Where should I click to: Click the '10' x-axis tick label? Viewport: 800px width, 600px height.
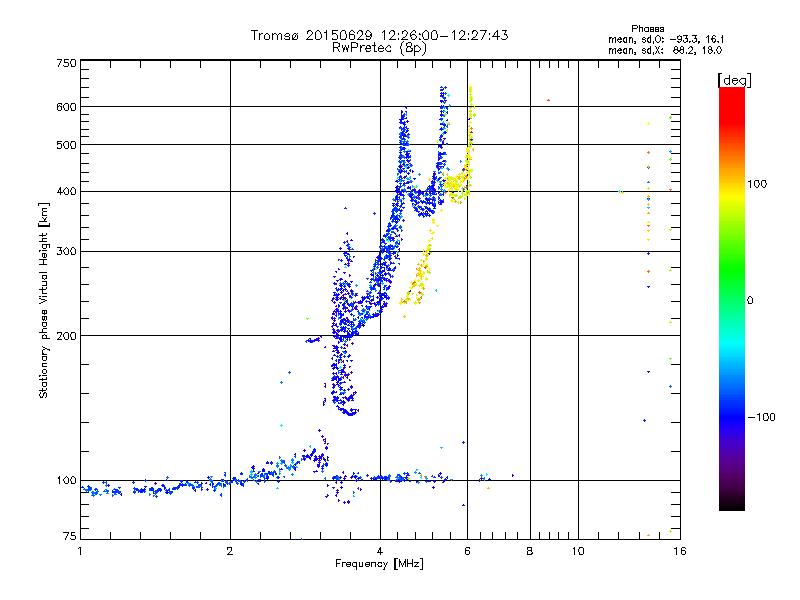click(x=578, y=551)
